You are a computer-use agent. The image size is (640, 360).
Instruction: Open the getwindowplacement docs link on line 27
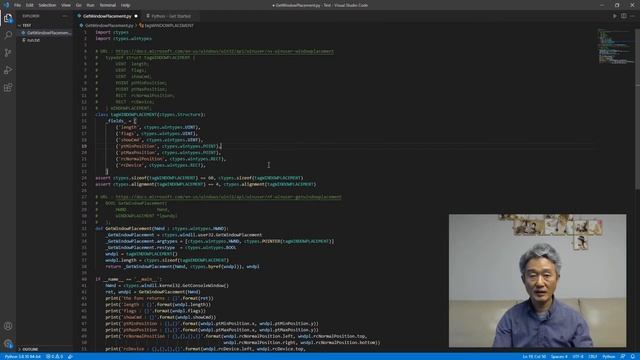tap(228, 197)
